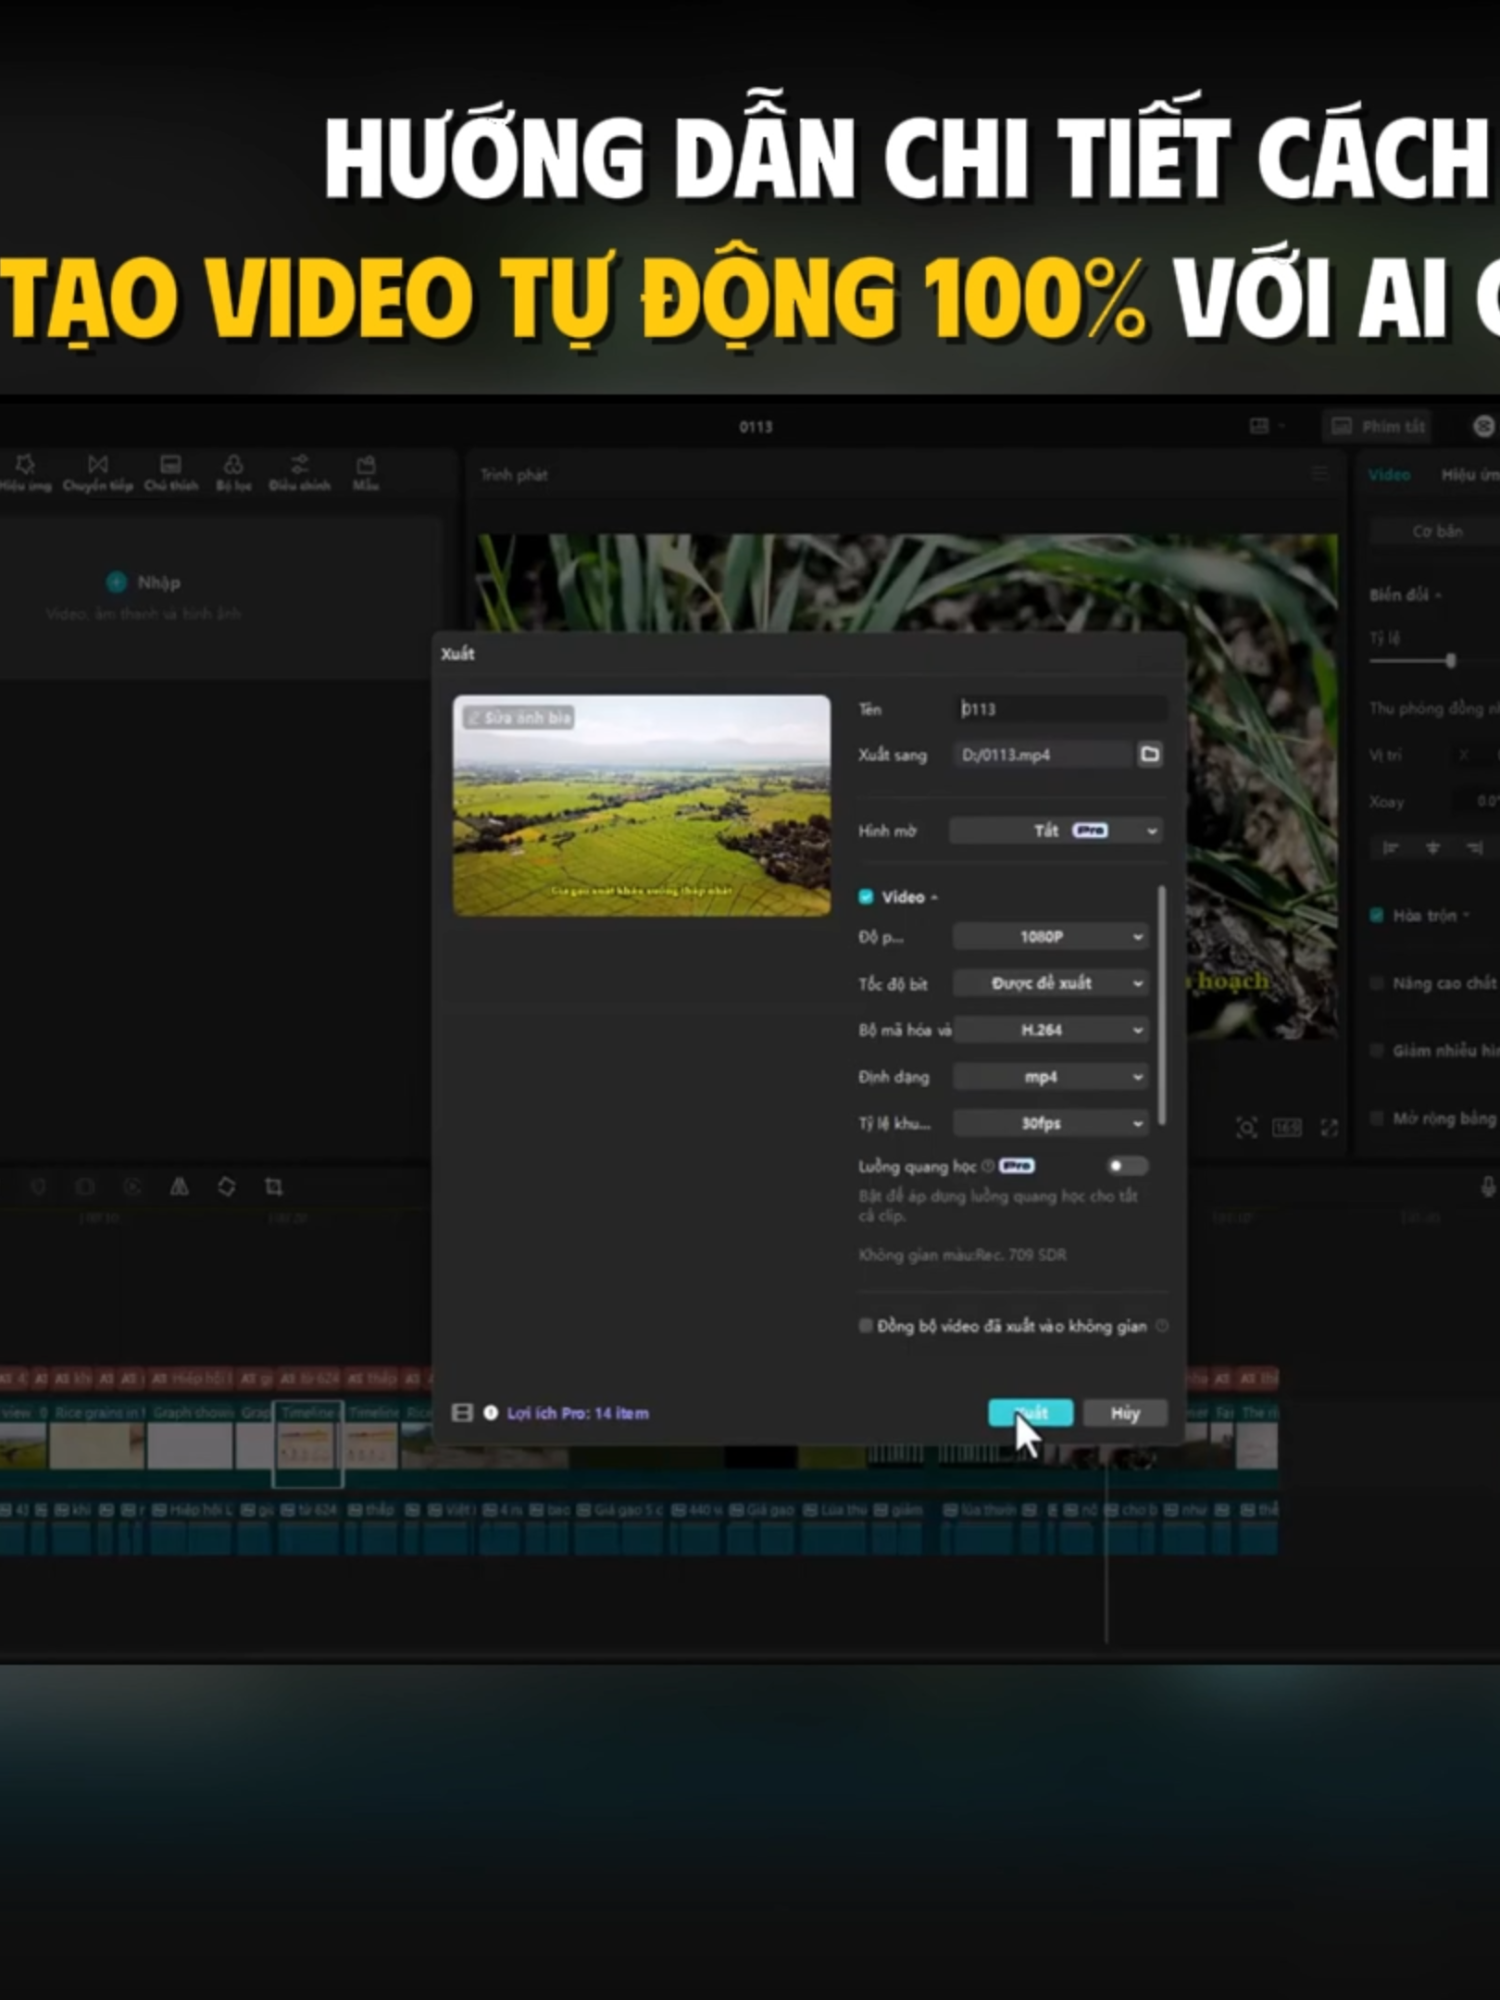Click in the Tên name input field
The image size is (1500, 2000).
point(1060,709)
